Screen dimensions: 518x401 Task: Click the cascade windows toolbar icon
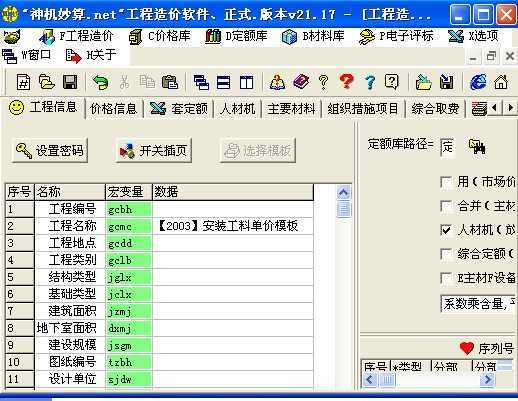(x=201, y=82)
